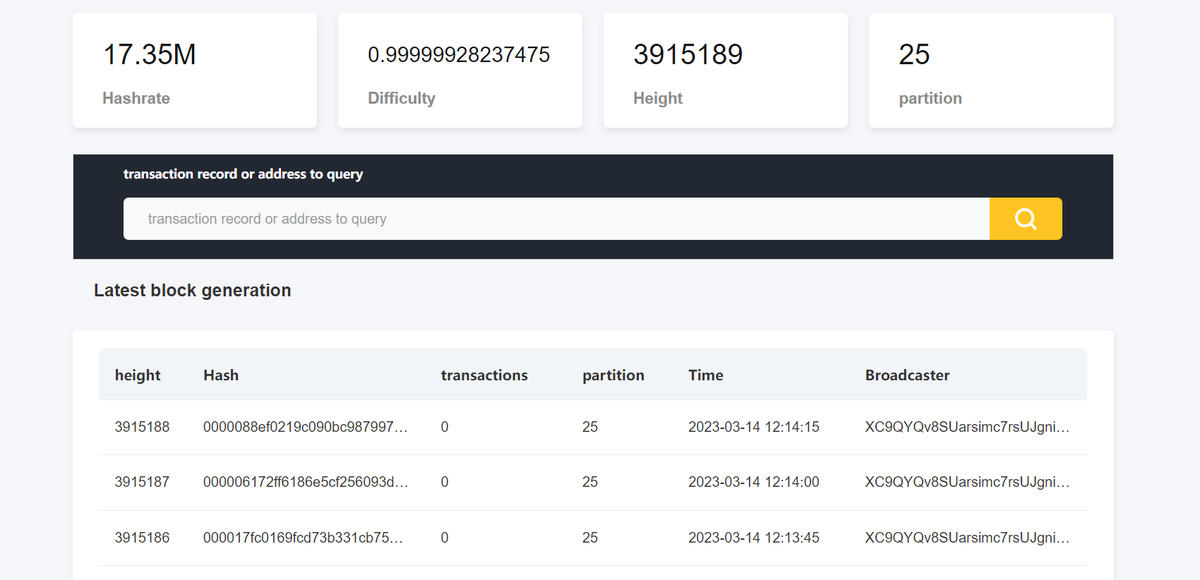Select the Broadcaster link on block 3915188
Image resolution: width=1200 pixels, height=580 pixels.
967,426
